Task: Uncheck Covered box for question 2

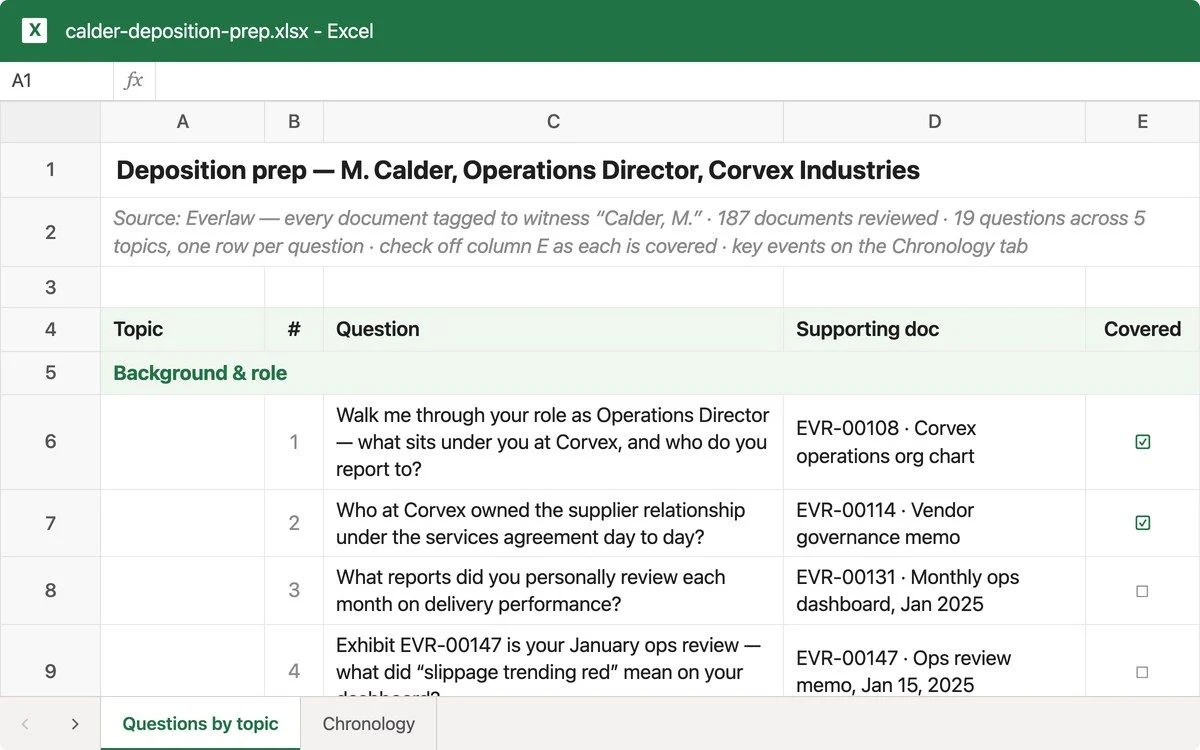Action: (1143, 523)
